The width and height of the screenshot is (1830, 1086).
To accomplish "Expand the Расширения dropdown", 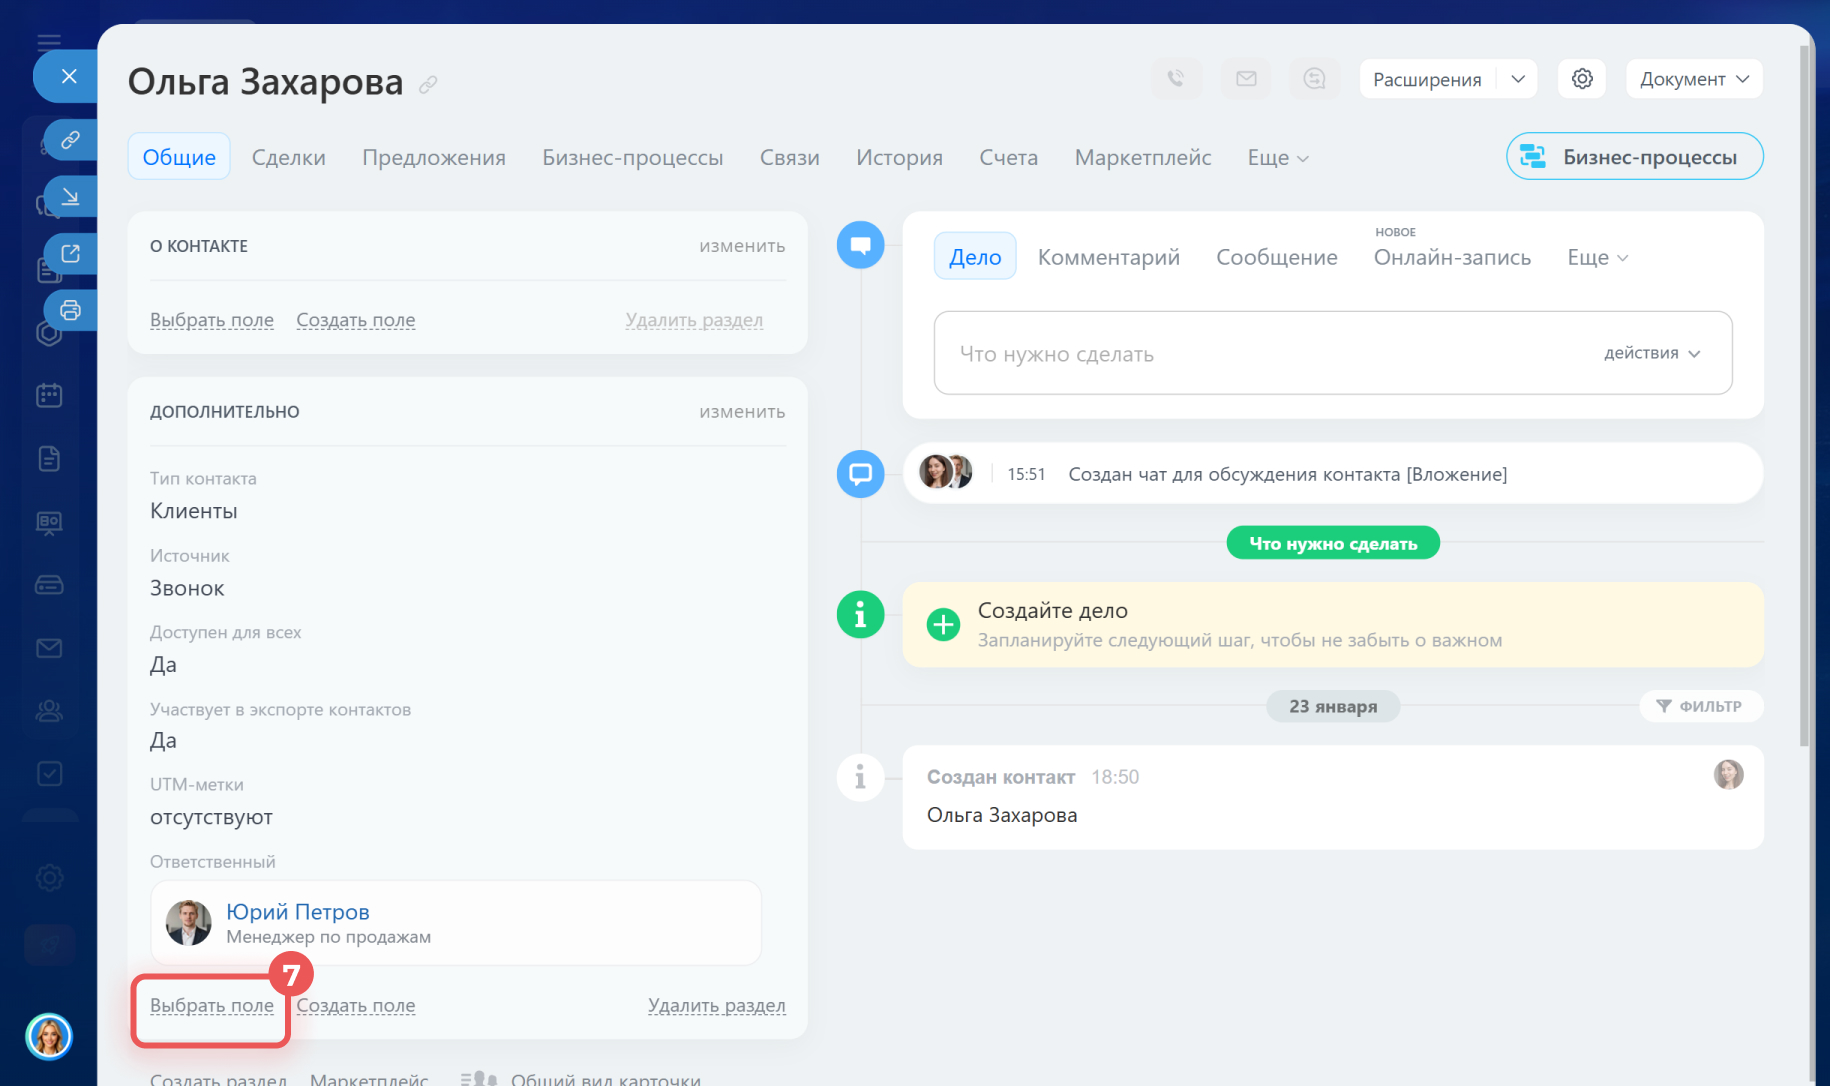I will pos(1517,79).
